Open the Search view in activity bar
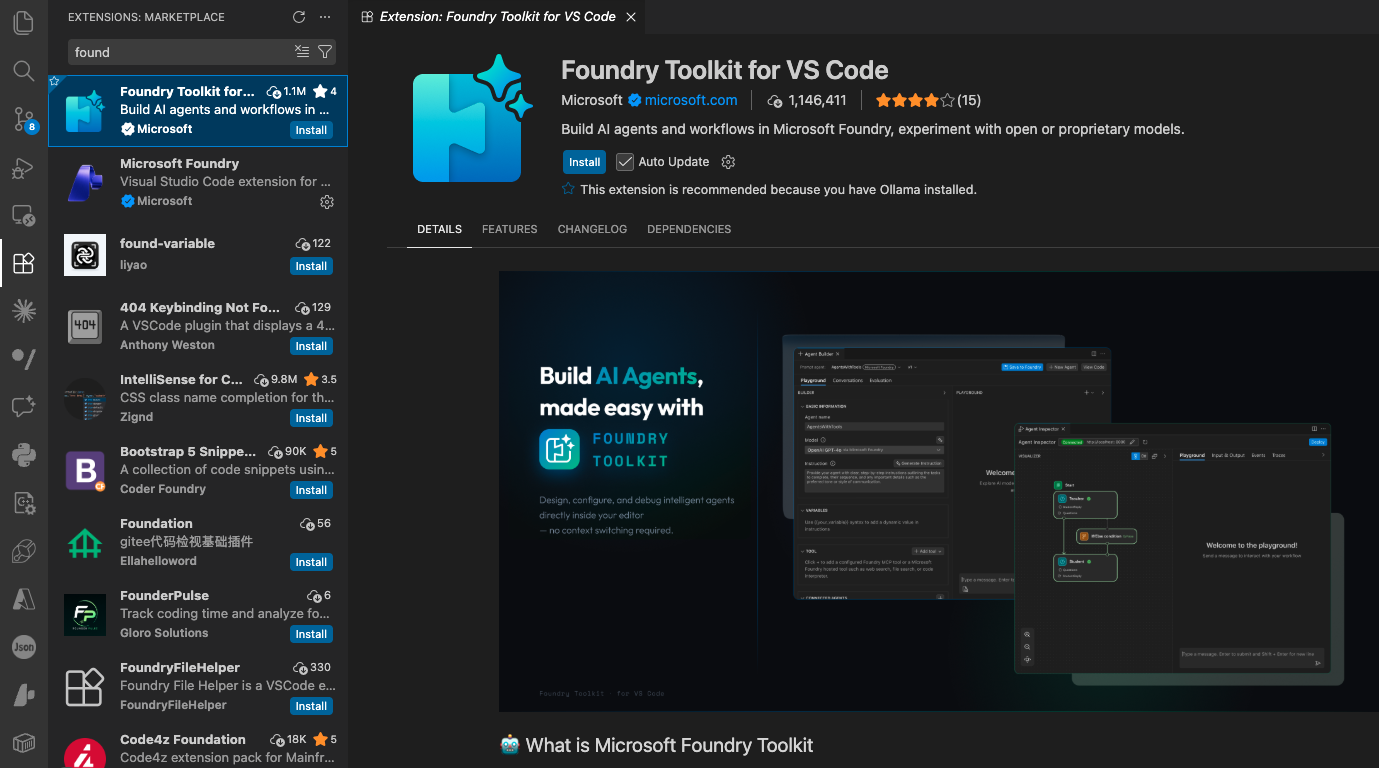Viewport: 1379px width, 768px height. click(23, 70)
